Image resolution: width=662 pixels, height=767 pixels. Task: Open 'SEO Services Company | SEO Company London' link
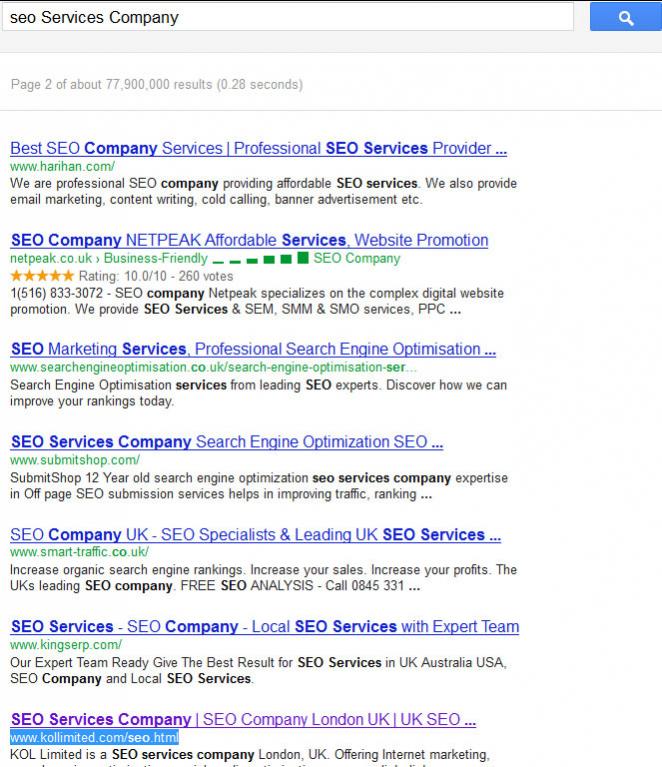(243, 720)
